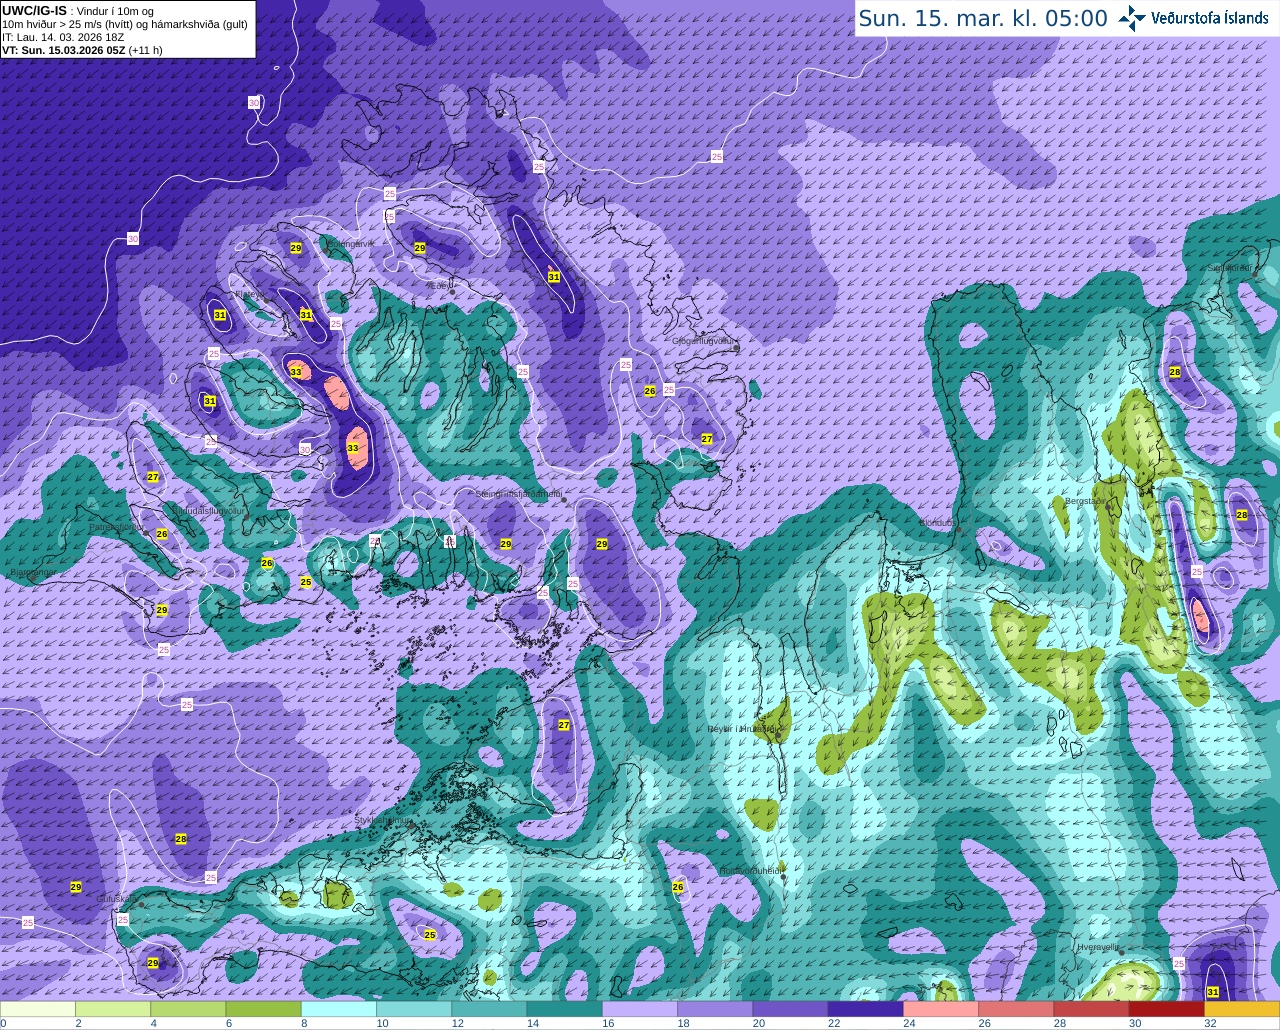The height and width of the screenshot is (1030, 1280).
Task: Pick the 2–4 m/s light green legend swatch
Action: 113,1009
